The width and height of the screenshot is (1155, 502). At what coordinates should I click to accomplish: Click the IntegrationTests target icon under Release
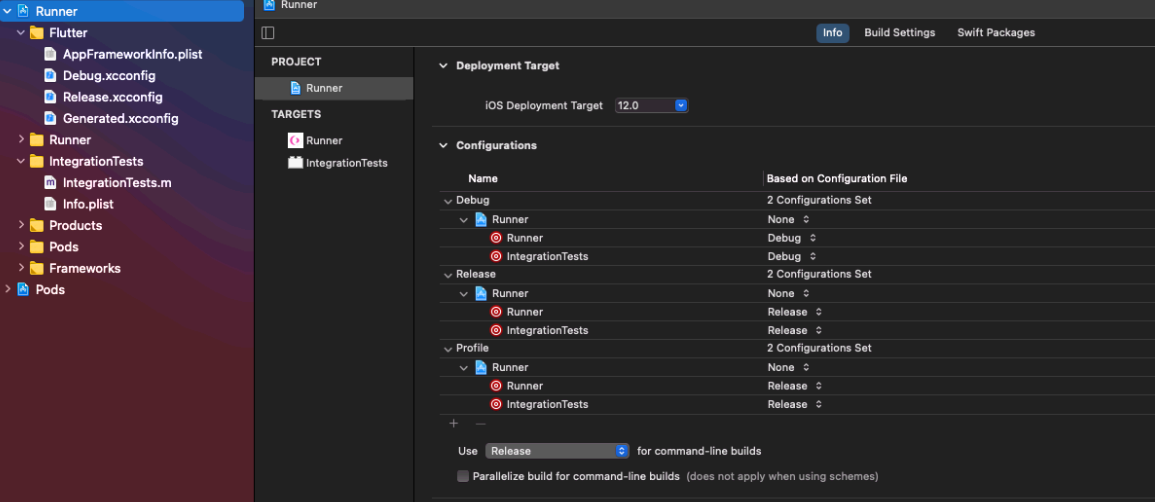tap(496, 330)
